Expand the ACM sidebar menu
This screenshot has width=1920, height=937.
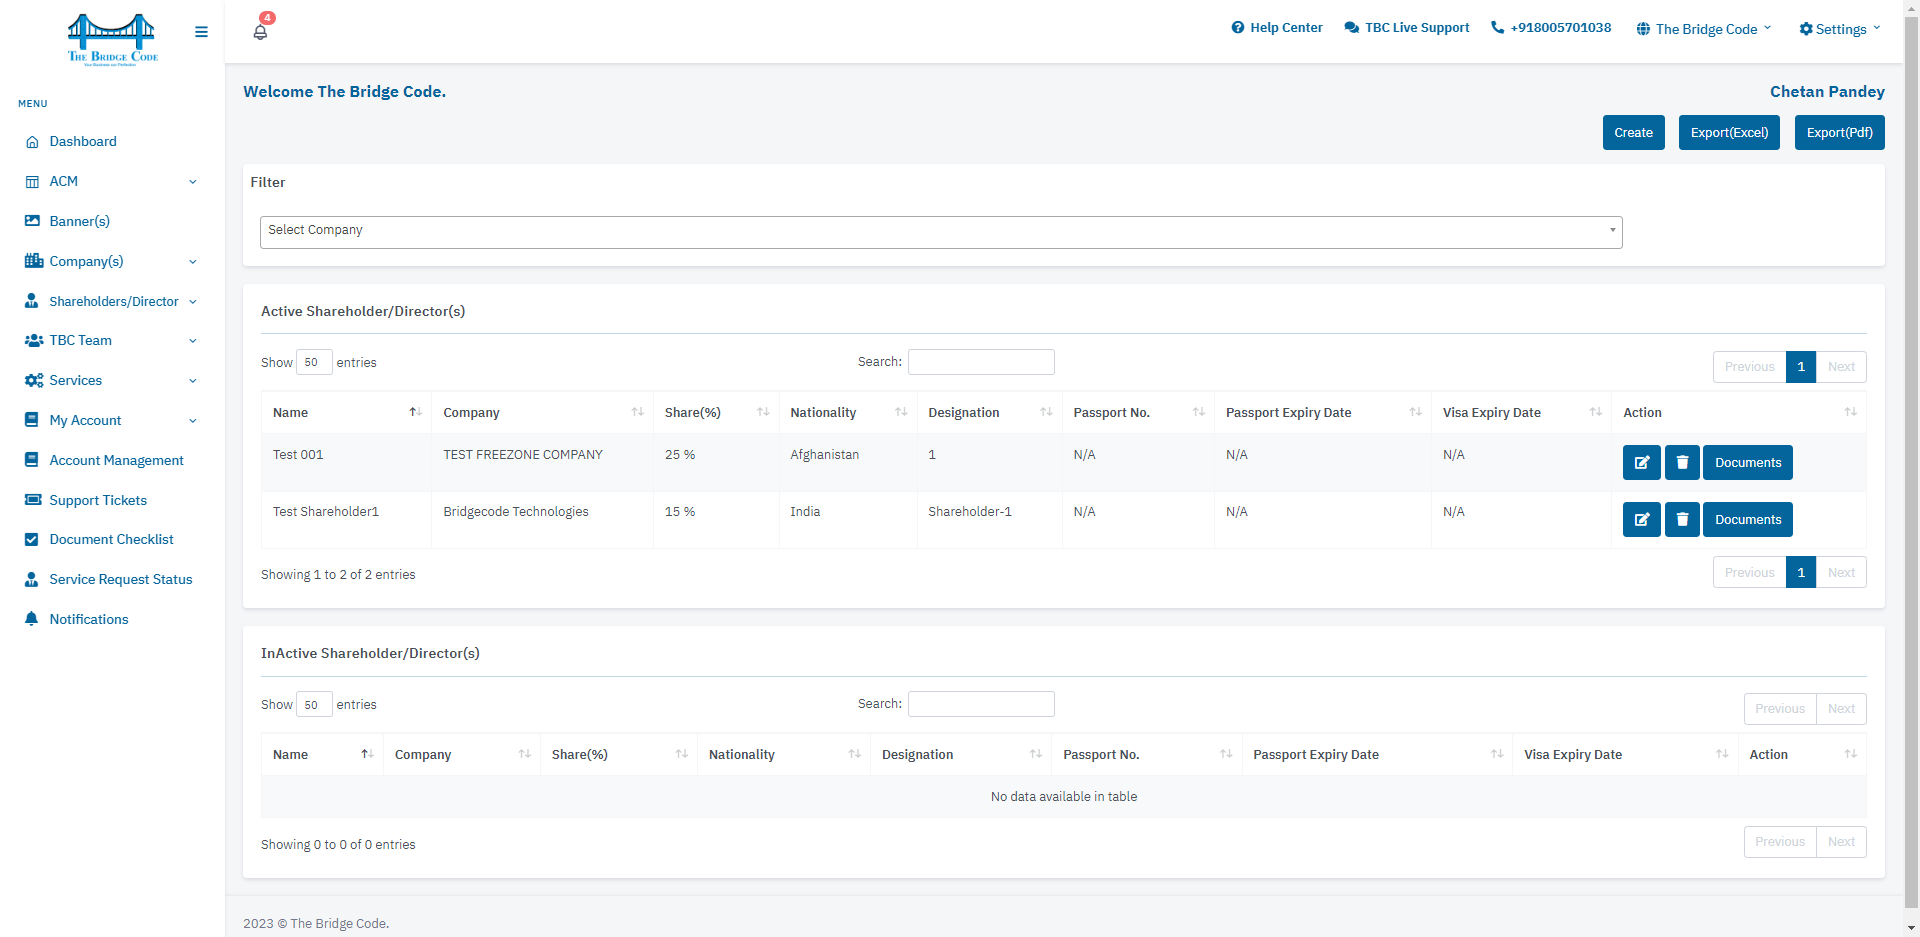110,181
